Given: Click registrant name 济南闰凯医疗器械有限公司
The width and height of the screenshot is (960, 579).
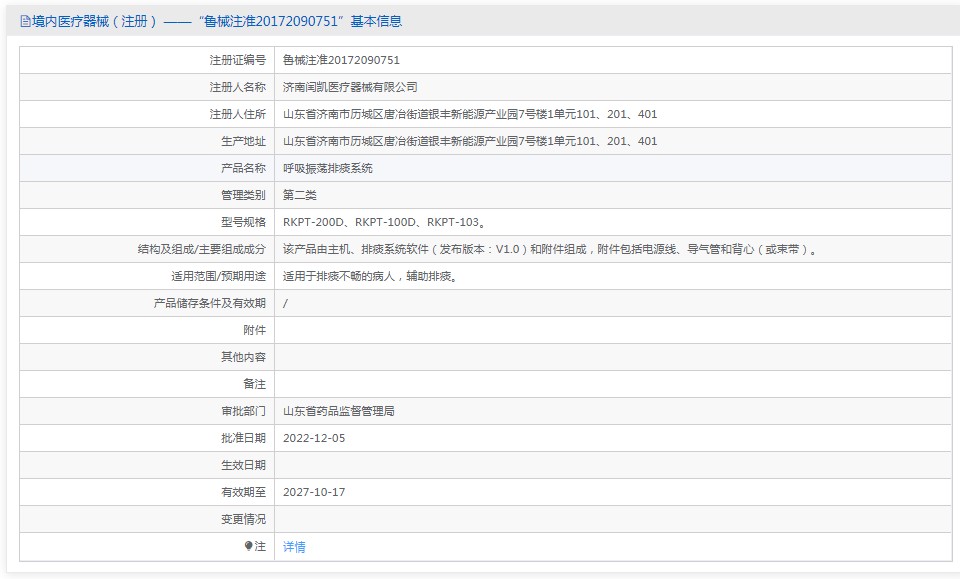Looking at the screenshot, I should click(x=350, y=87).
